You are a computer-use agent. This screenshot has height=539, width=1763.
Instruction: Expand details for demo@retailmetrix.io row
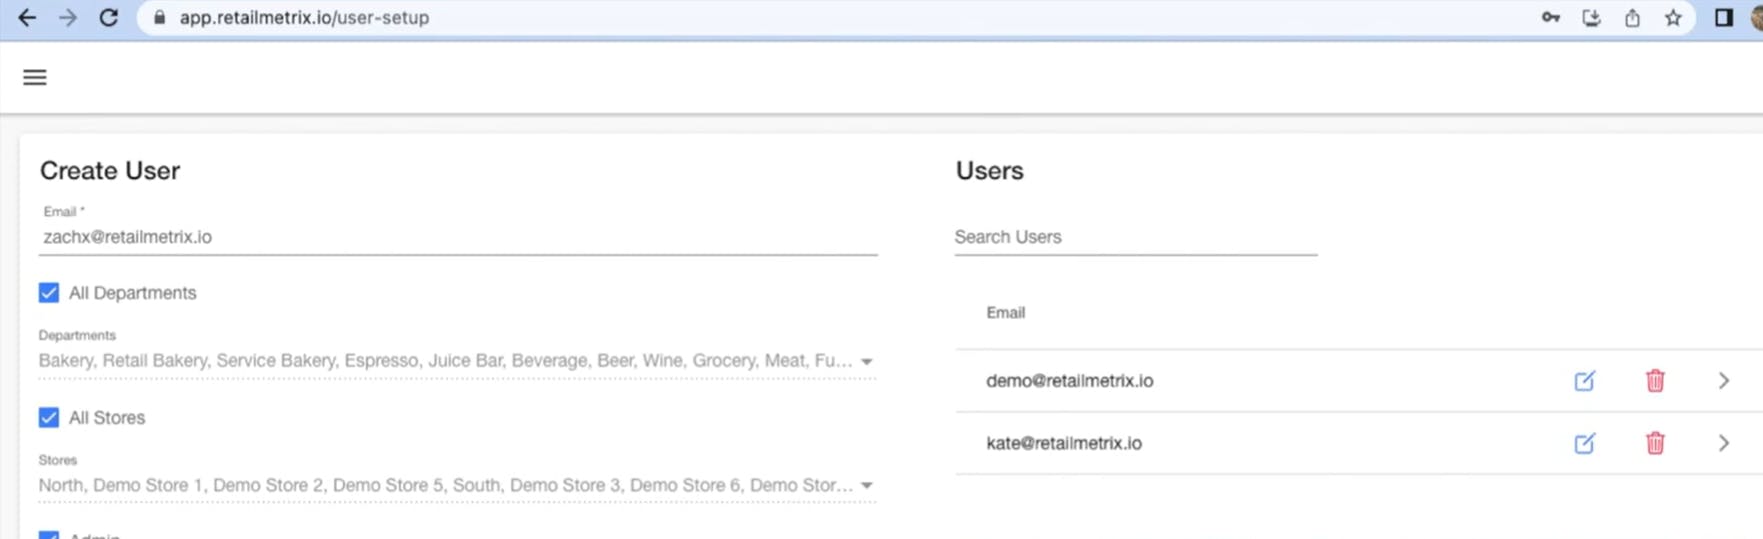click(1724, 381)
